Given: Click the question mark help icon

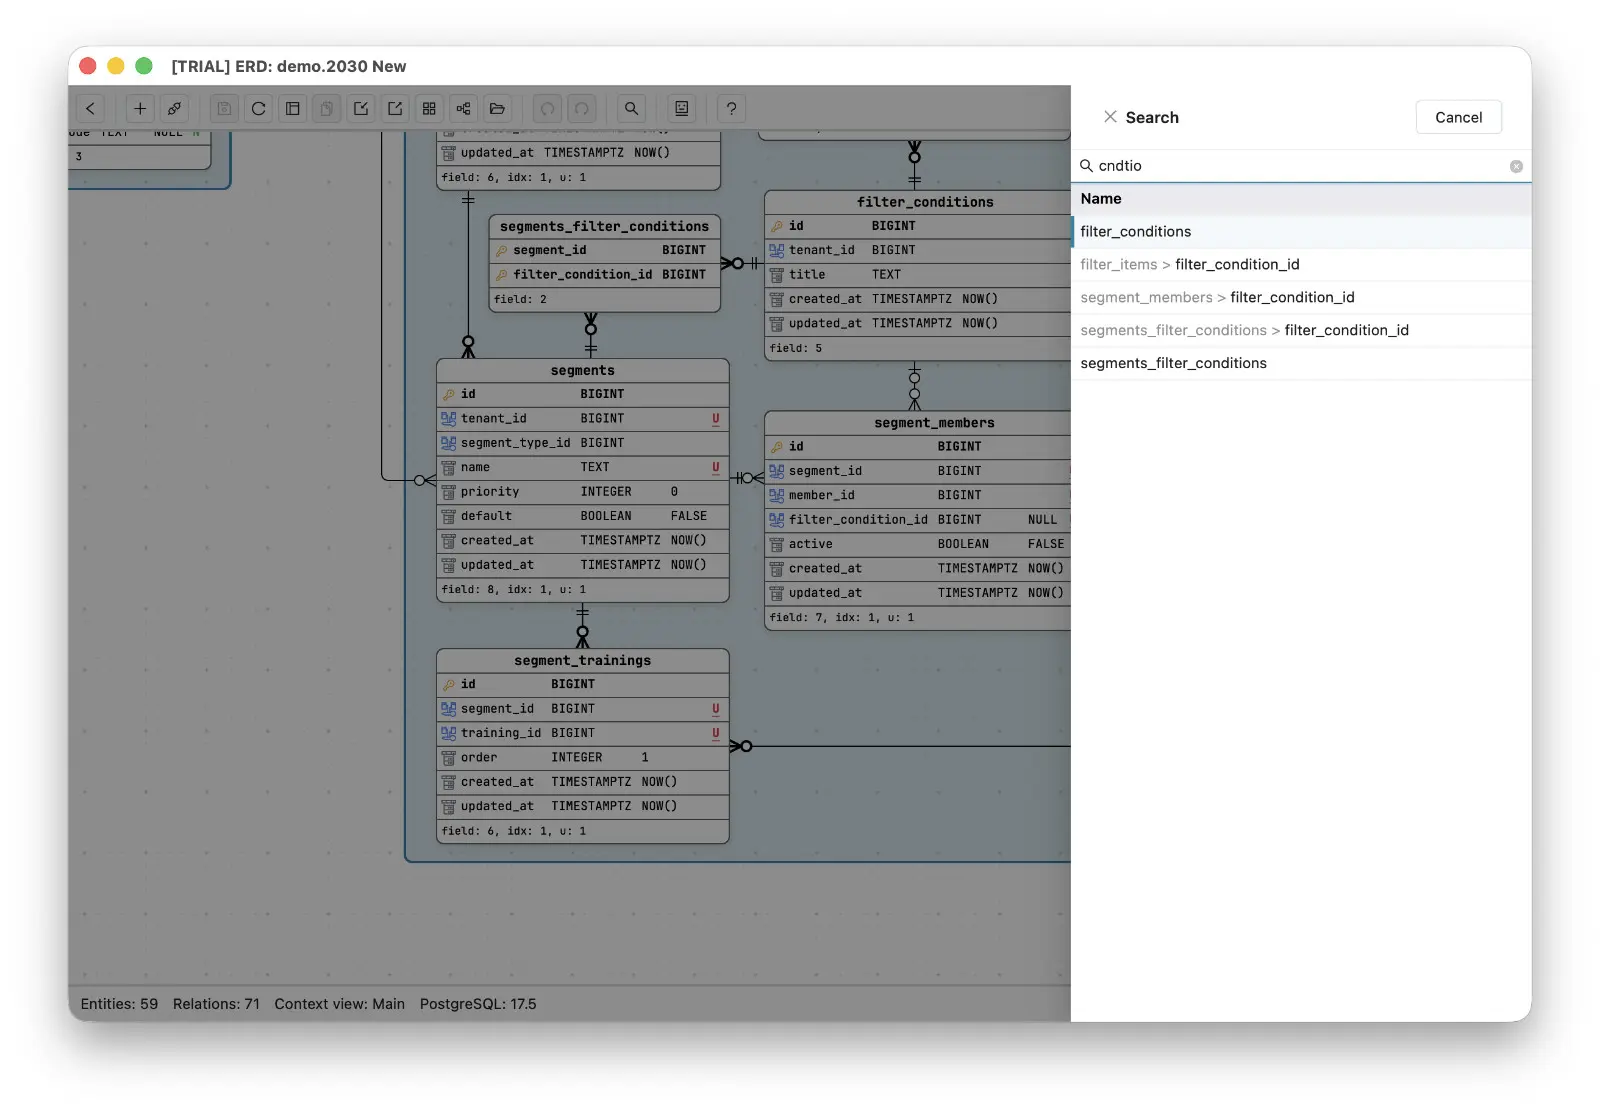Looking at the screenshot, I should pyautogui.click(x=732, y=109).
